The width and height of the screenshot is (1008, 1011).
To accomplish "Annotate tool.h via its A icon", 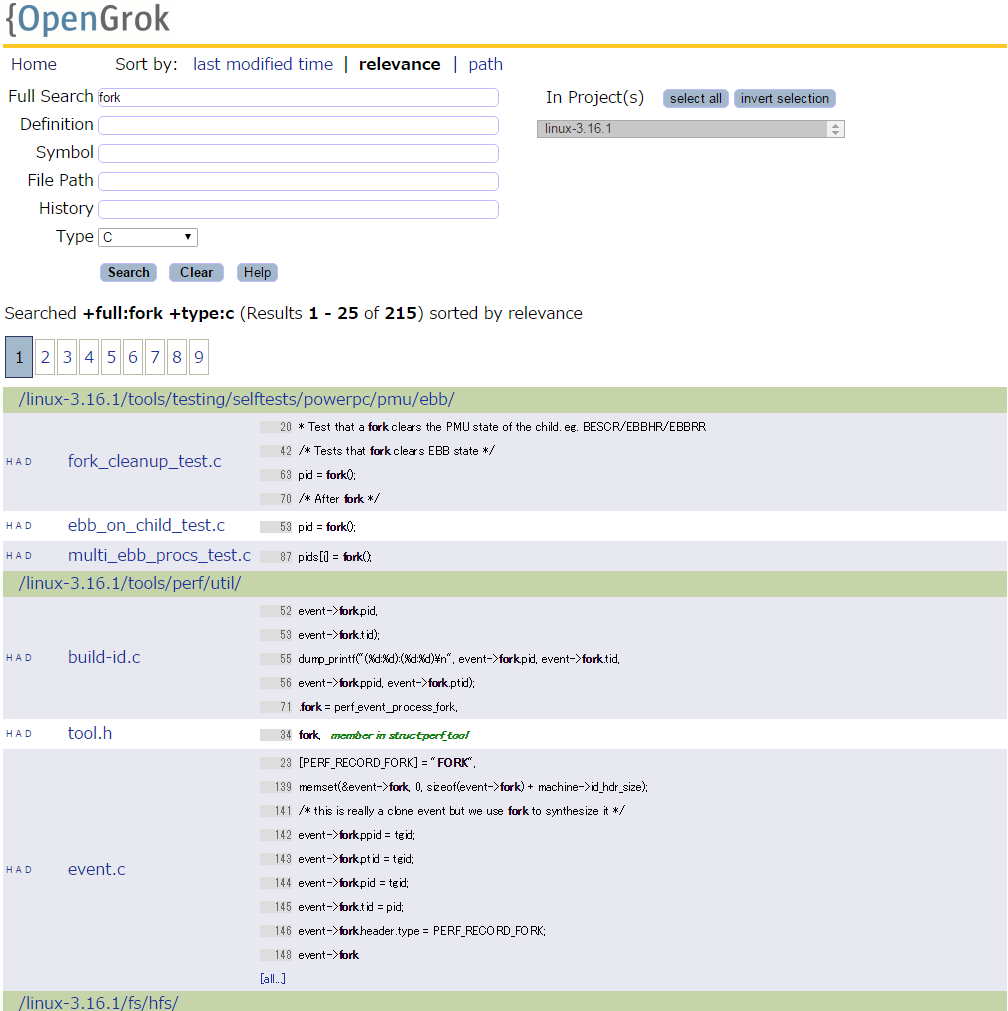I will coord(17,733).
